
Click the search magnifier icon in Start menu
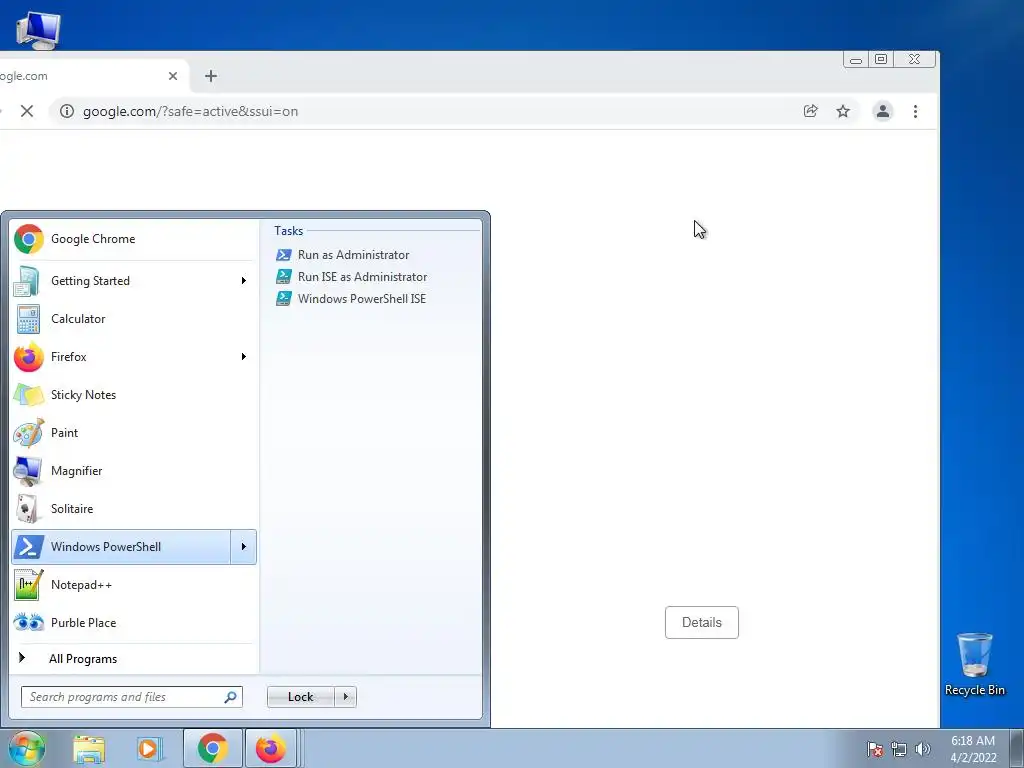point(231,697)
